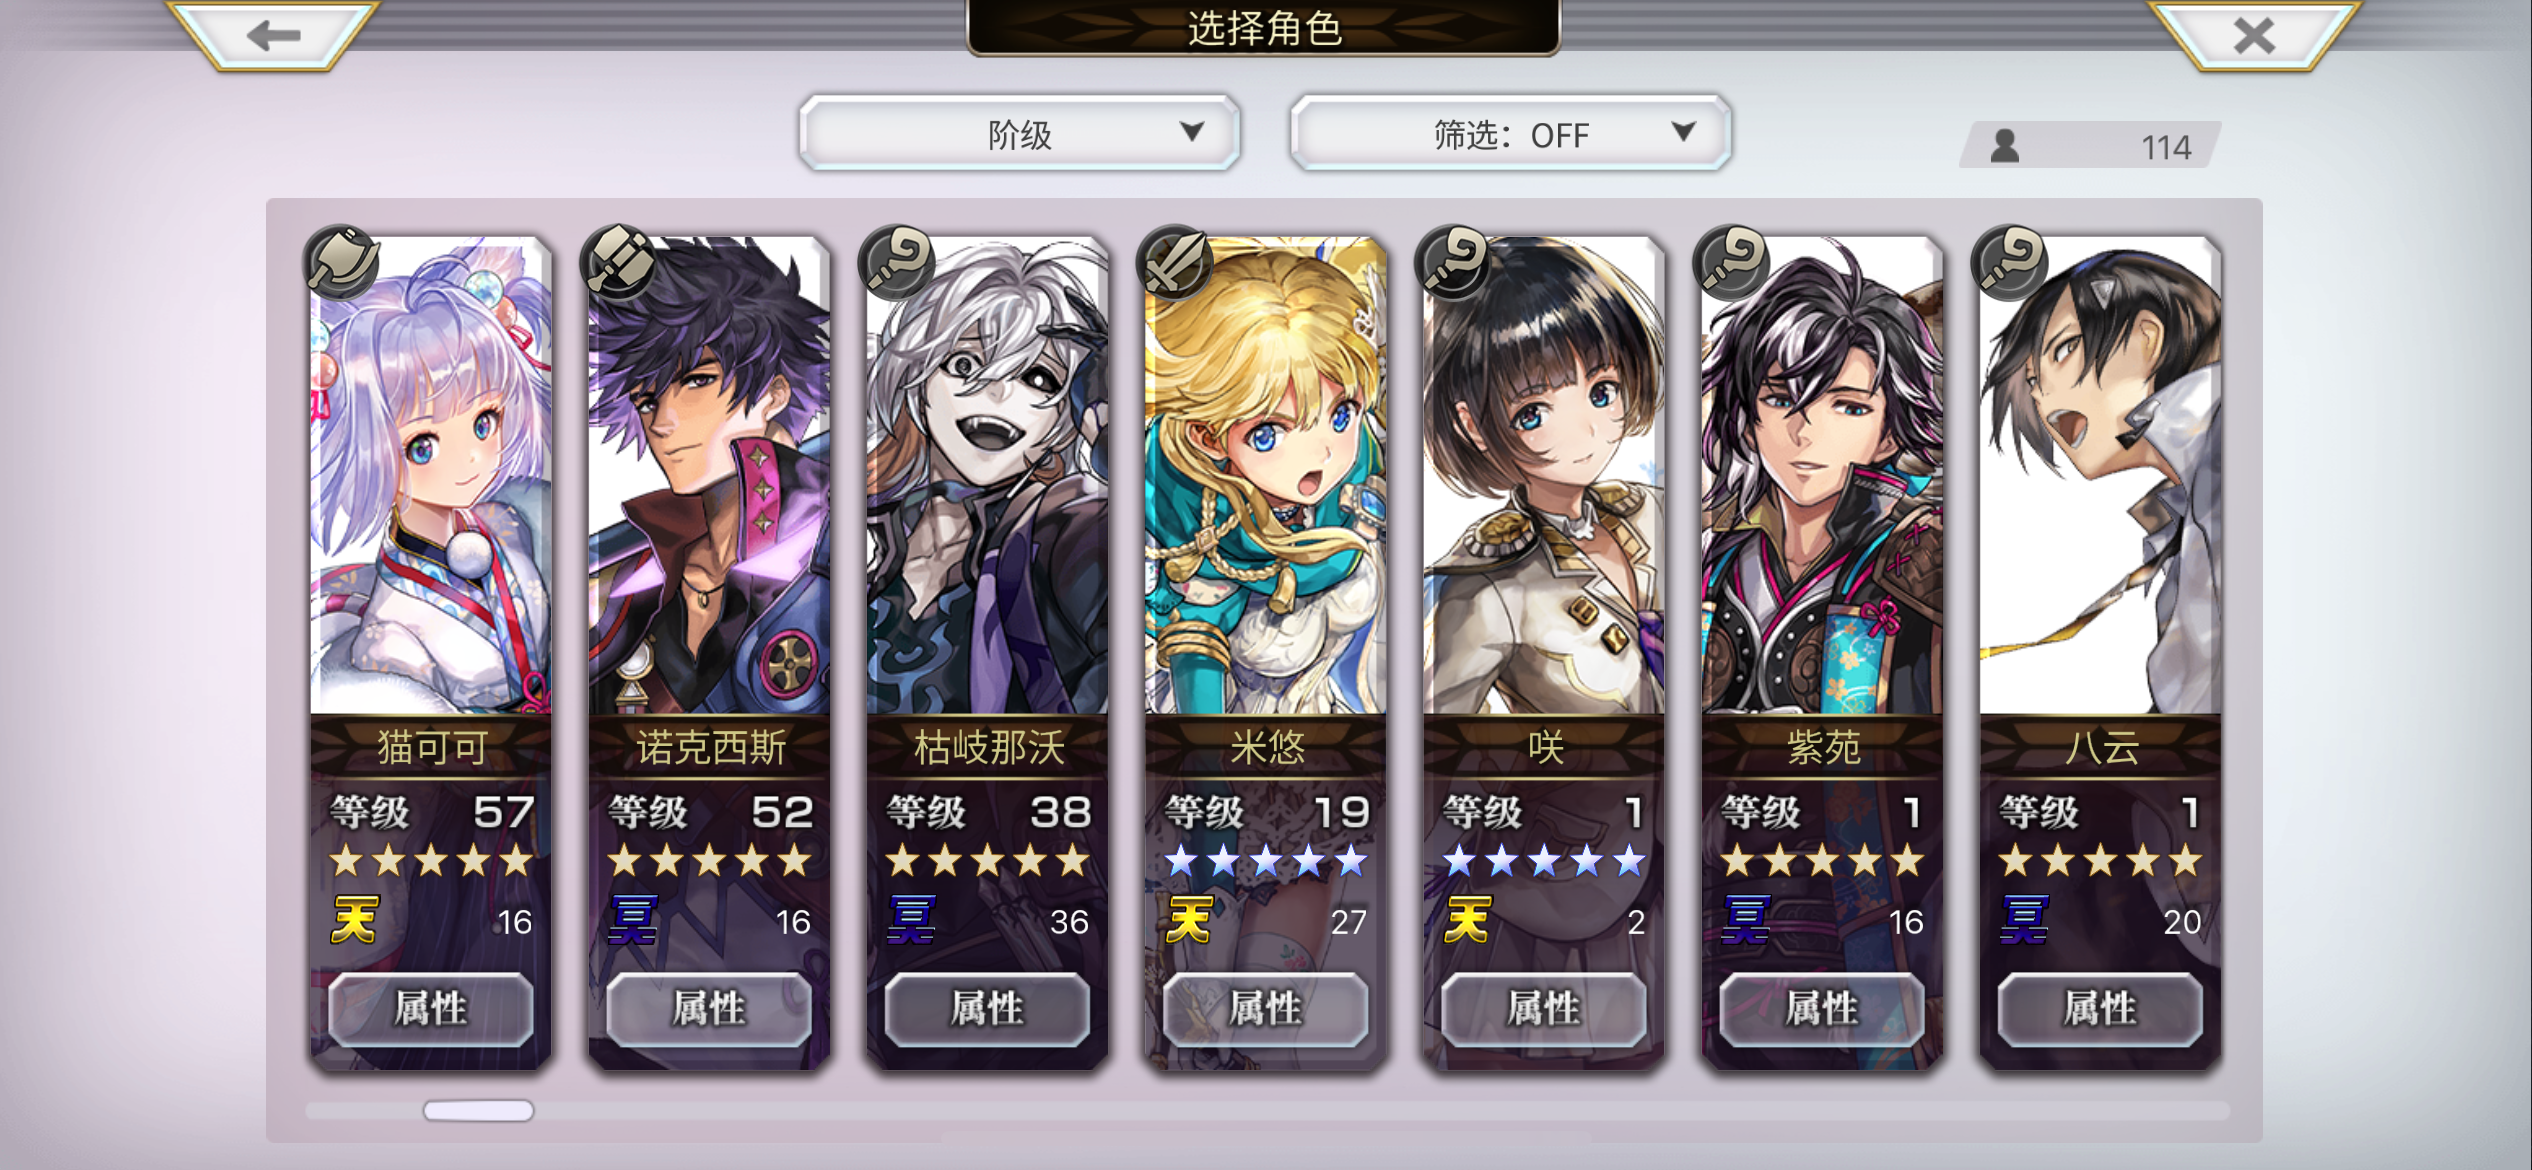2532x1170 pixels.
Task: Click the arrow on the 筛选 dropdown
Action: [1684, 131]
